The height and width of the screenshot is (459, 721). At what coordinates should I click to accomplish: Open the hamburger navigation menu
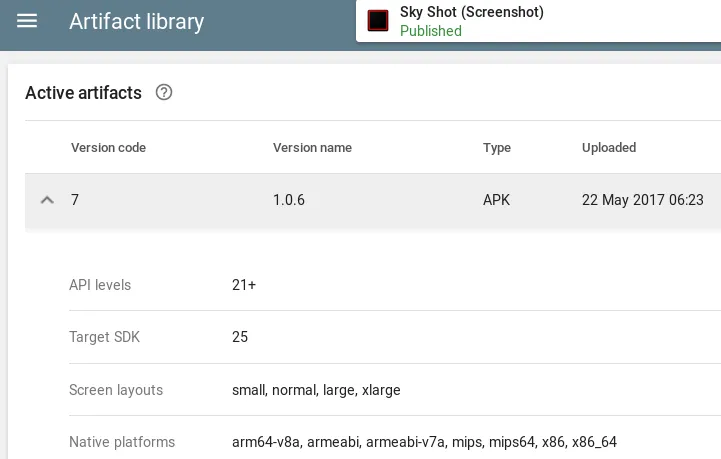click(27, 21)
